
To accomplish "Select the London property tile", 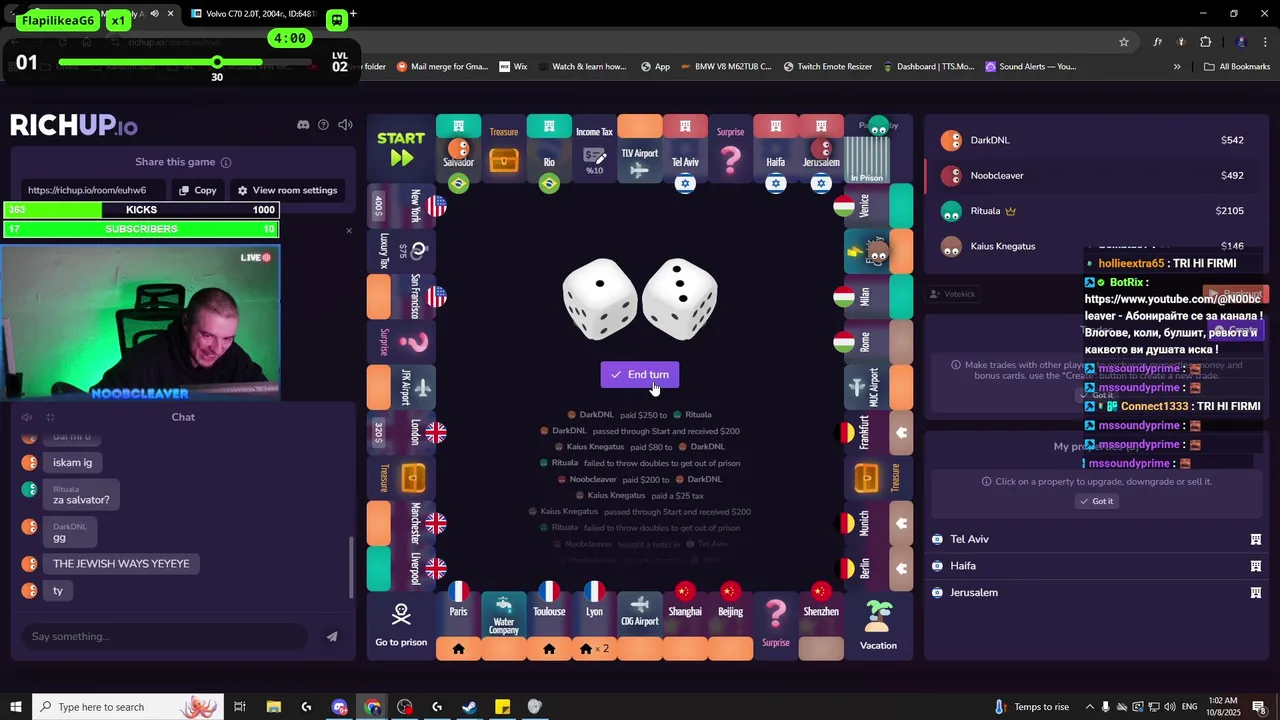I will (x=401, y=432).
